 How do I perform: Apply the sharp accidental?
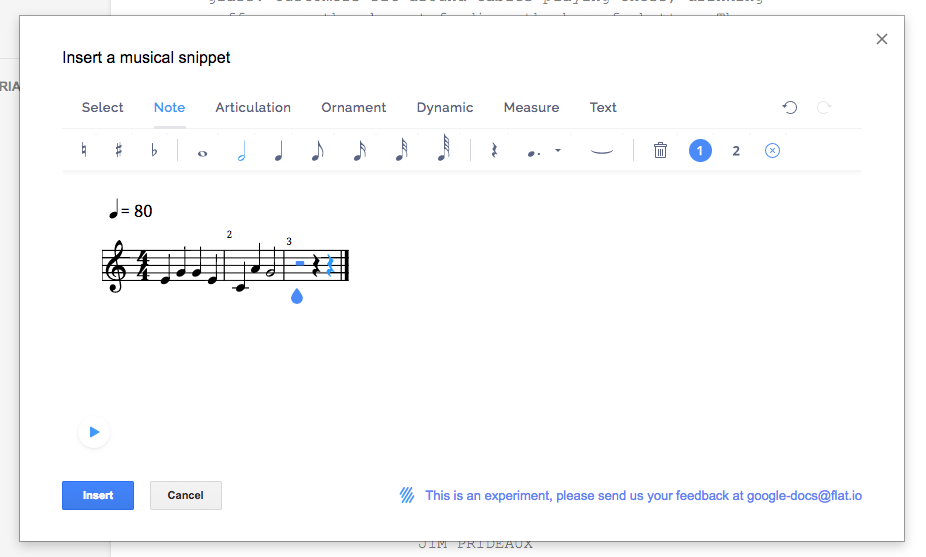119,151
